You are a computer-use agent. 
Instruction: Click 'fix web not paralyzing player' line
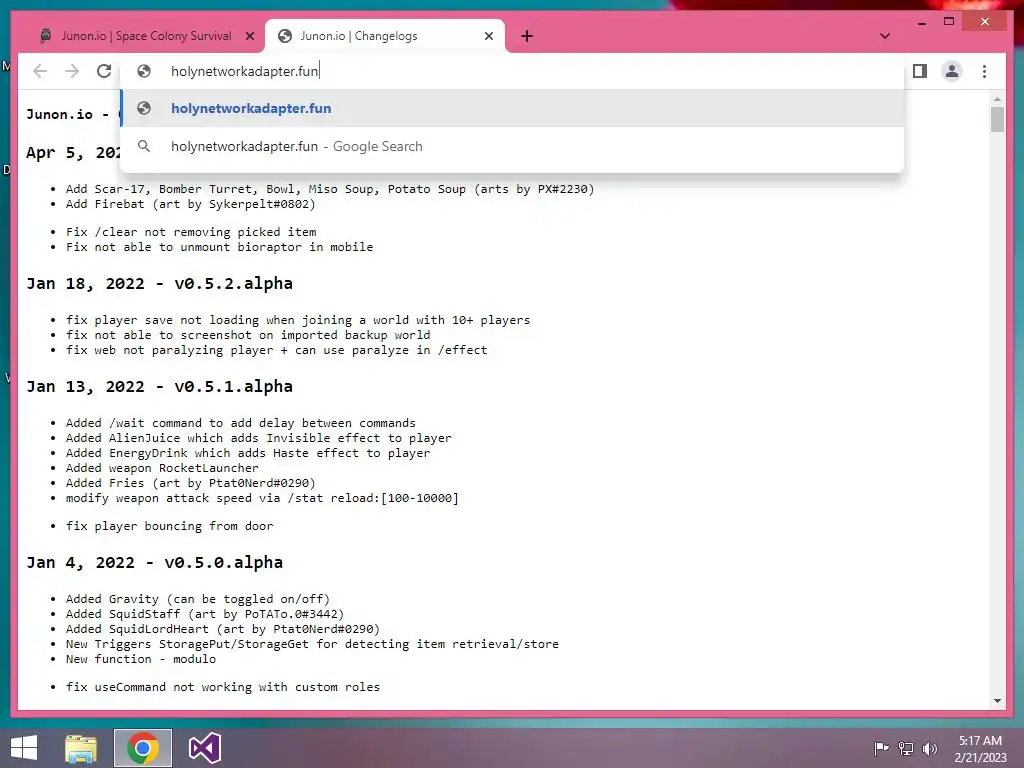point(276,350)
